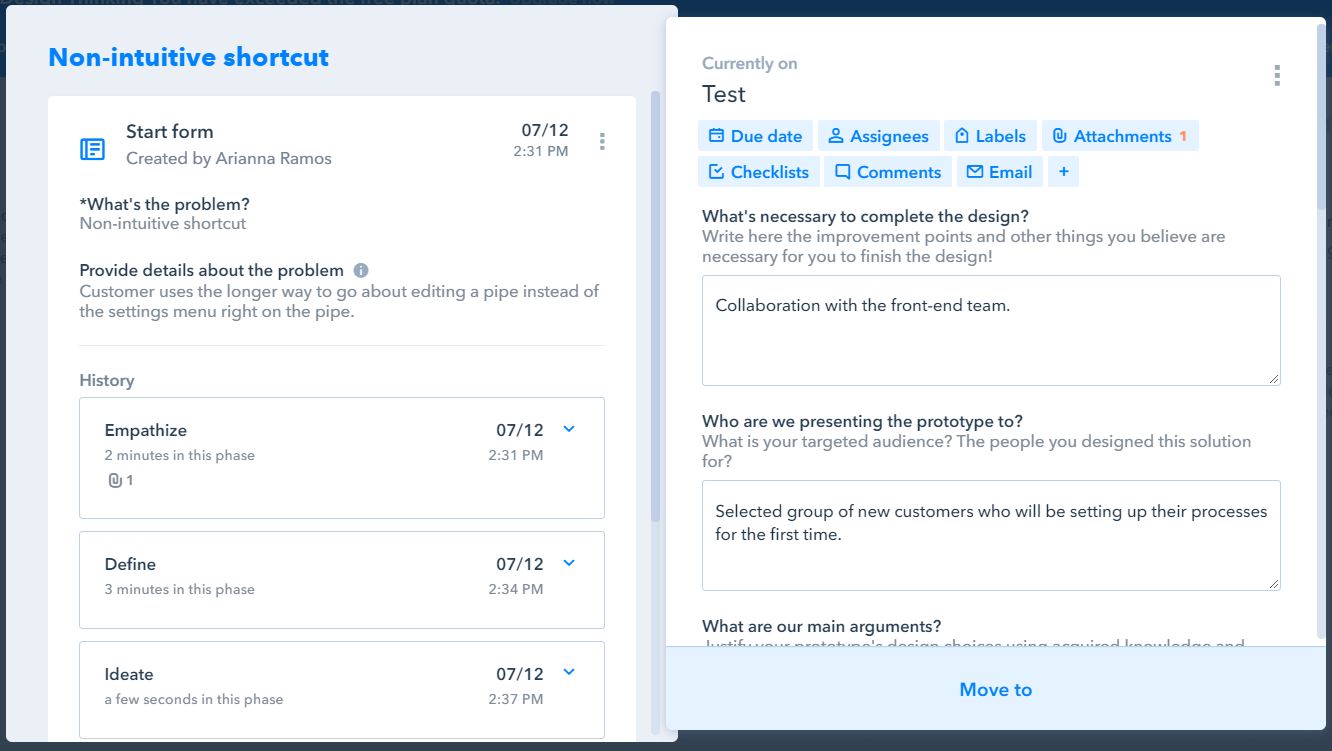
Task: Open the Attachments section
Action: pyautogui.click(x=1120, y=136)
